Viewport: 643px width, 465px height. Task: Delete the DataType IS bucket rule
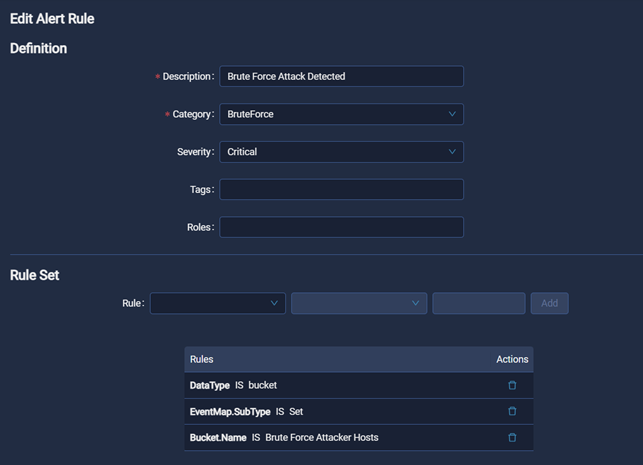click(x=512, y=385)
